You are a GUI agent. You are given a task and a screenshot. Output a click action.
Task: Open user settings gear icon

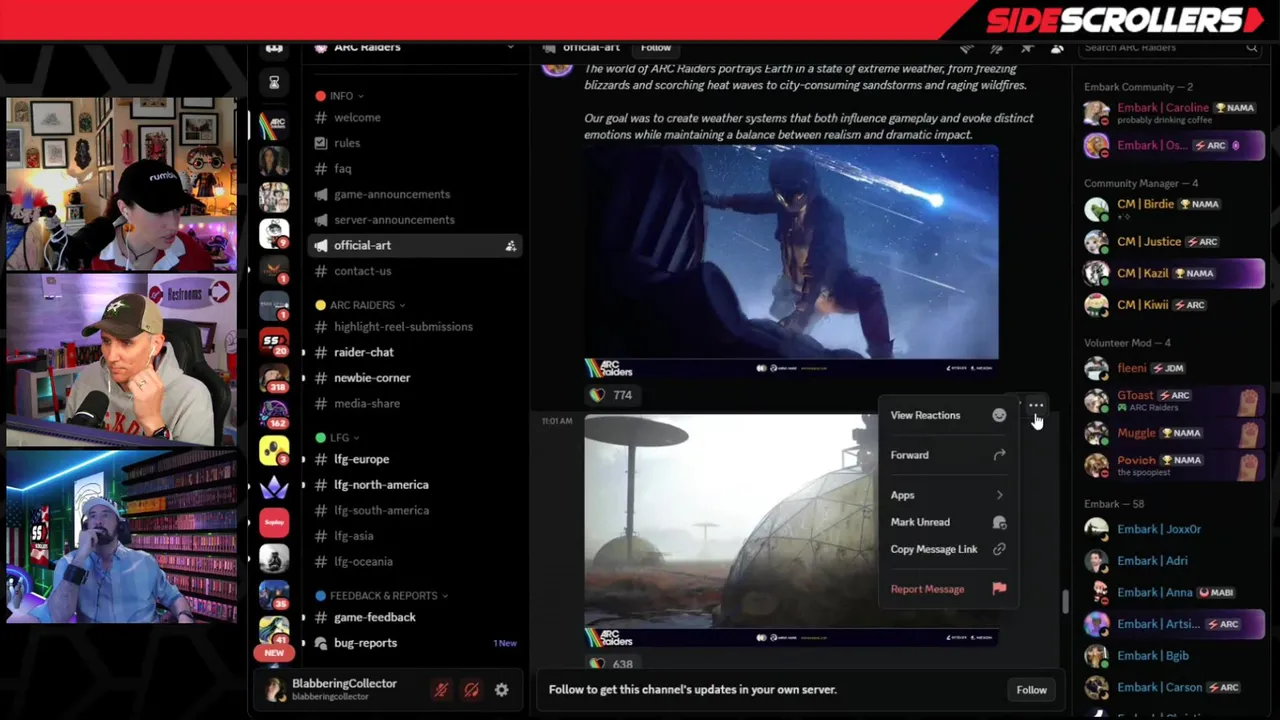[502, 690]
